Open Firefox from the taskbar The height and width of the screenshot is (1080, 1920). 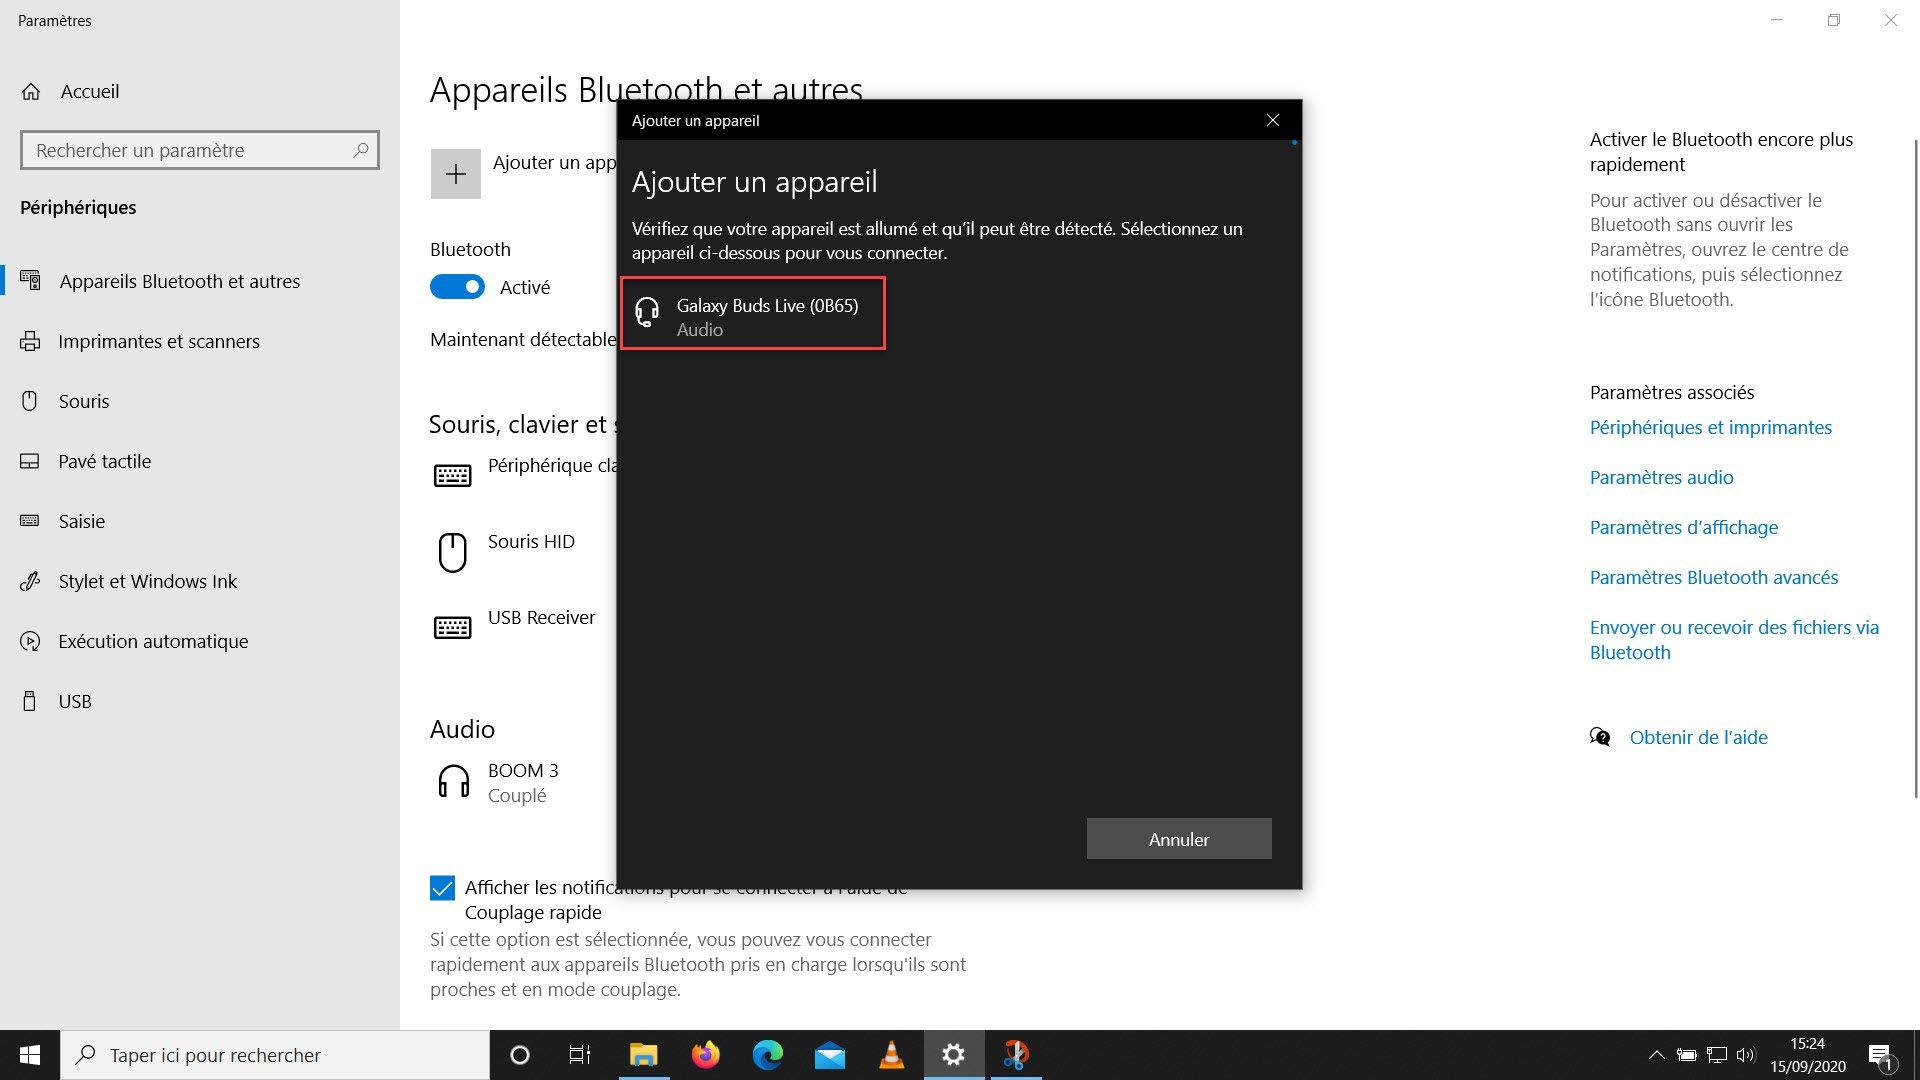coord(706,1055)
